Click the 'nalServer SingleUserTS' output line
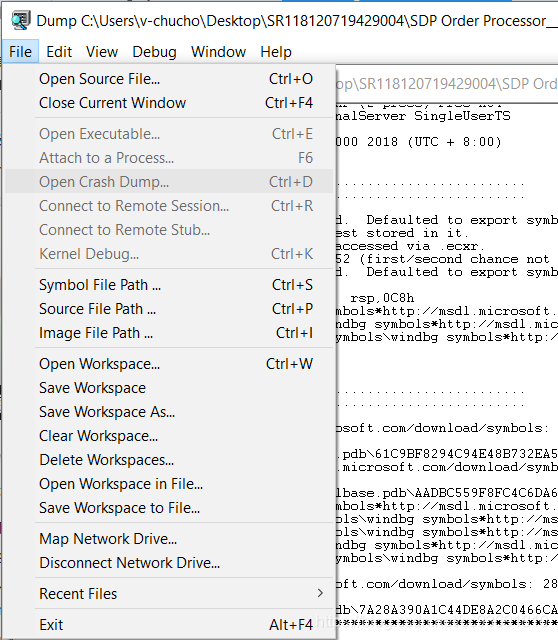This screenshot has width=558, height=640. [x=423, y=116]
